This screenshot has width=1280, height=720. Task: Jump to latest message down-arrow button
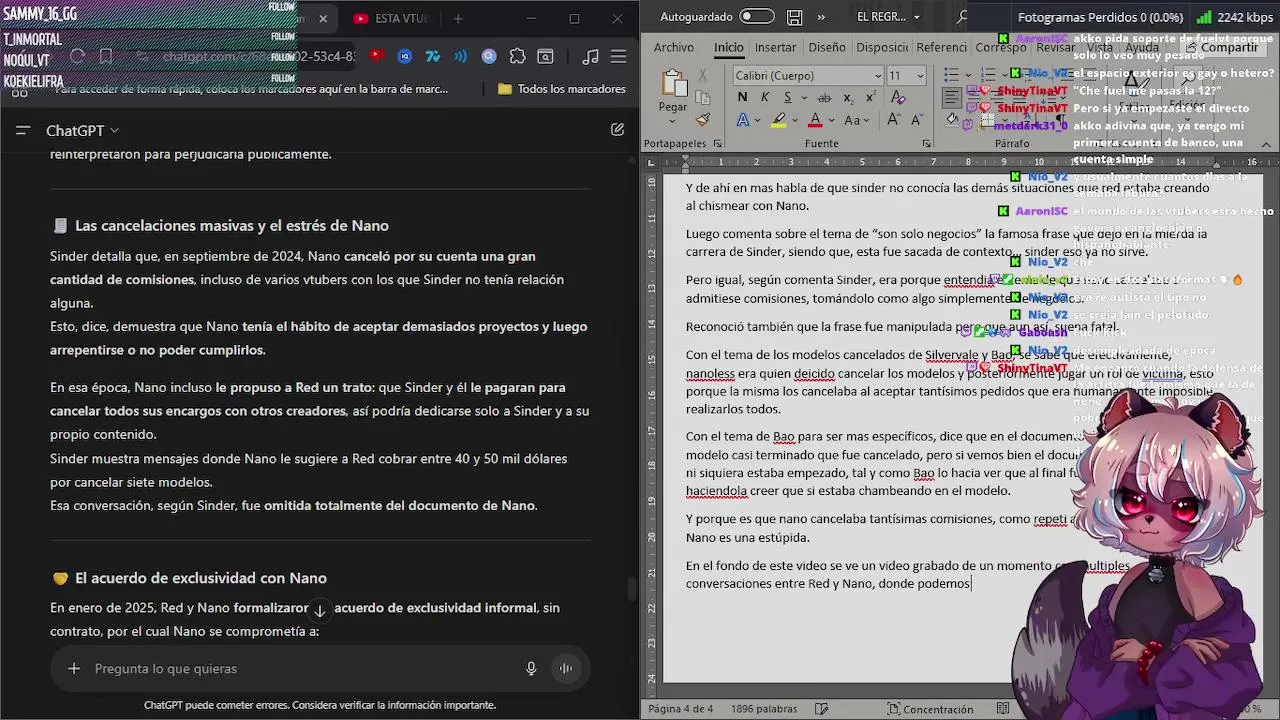click(x=319, y=610)
